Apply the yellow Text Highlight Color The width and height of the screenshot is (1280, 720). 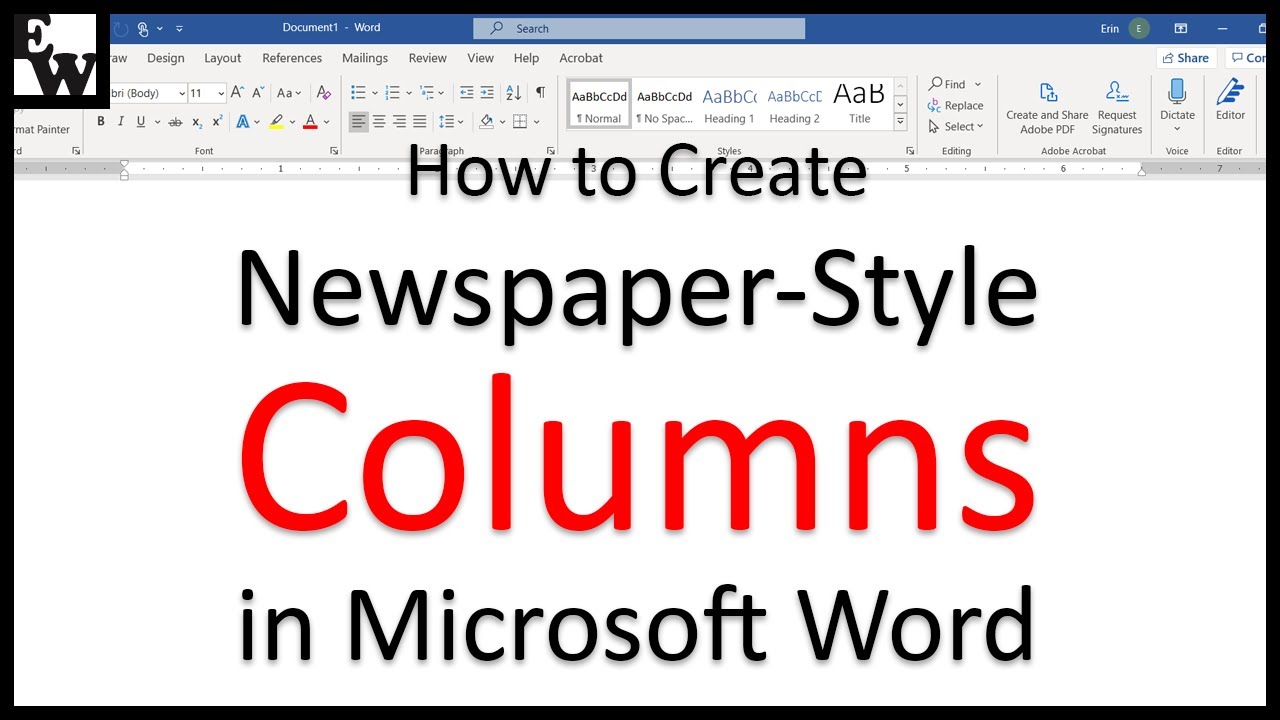coord(276,122)
